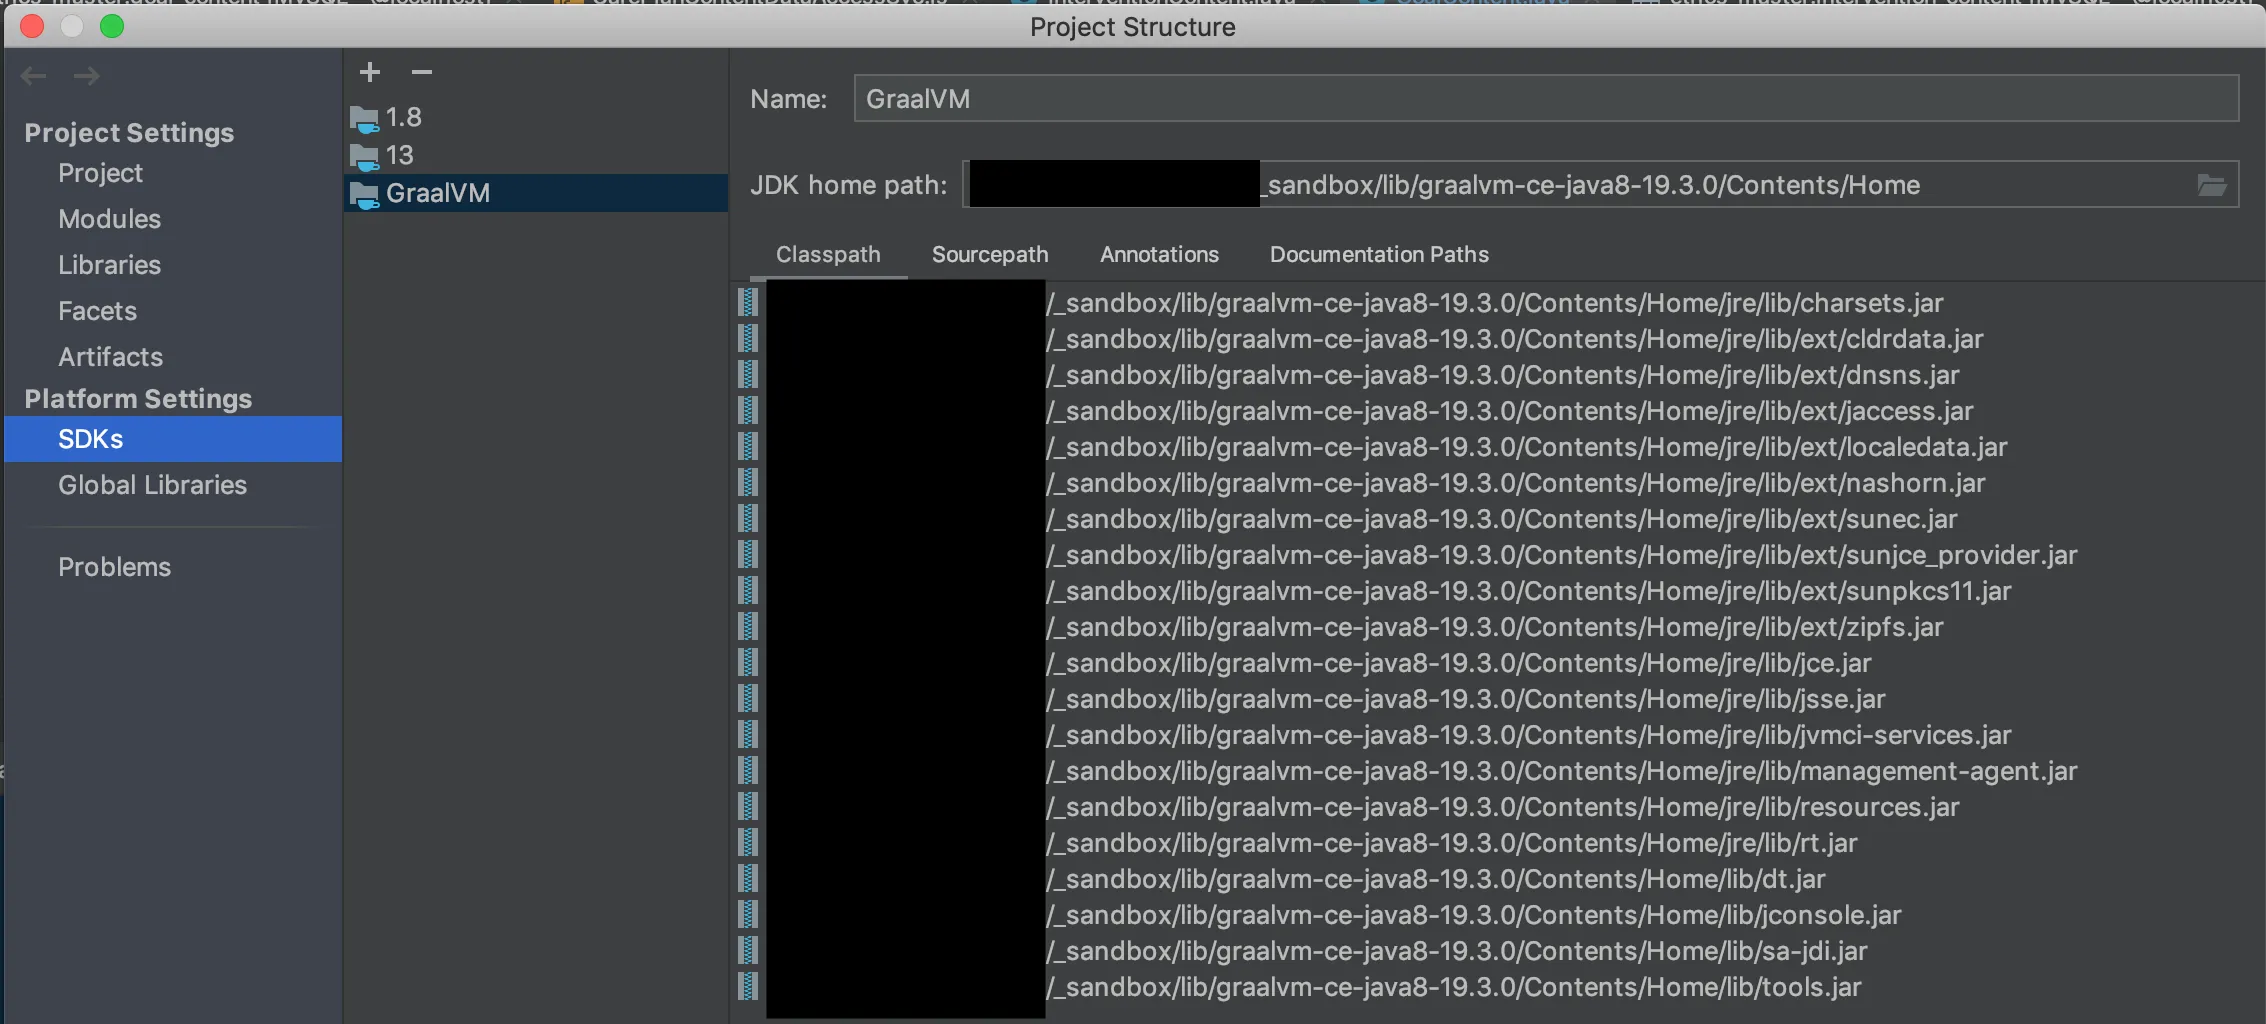Select the jsse.jar classpath entry
This screenshot has width=2266, height=1024.
(1495, 699)
